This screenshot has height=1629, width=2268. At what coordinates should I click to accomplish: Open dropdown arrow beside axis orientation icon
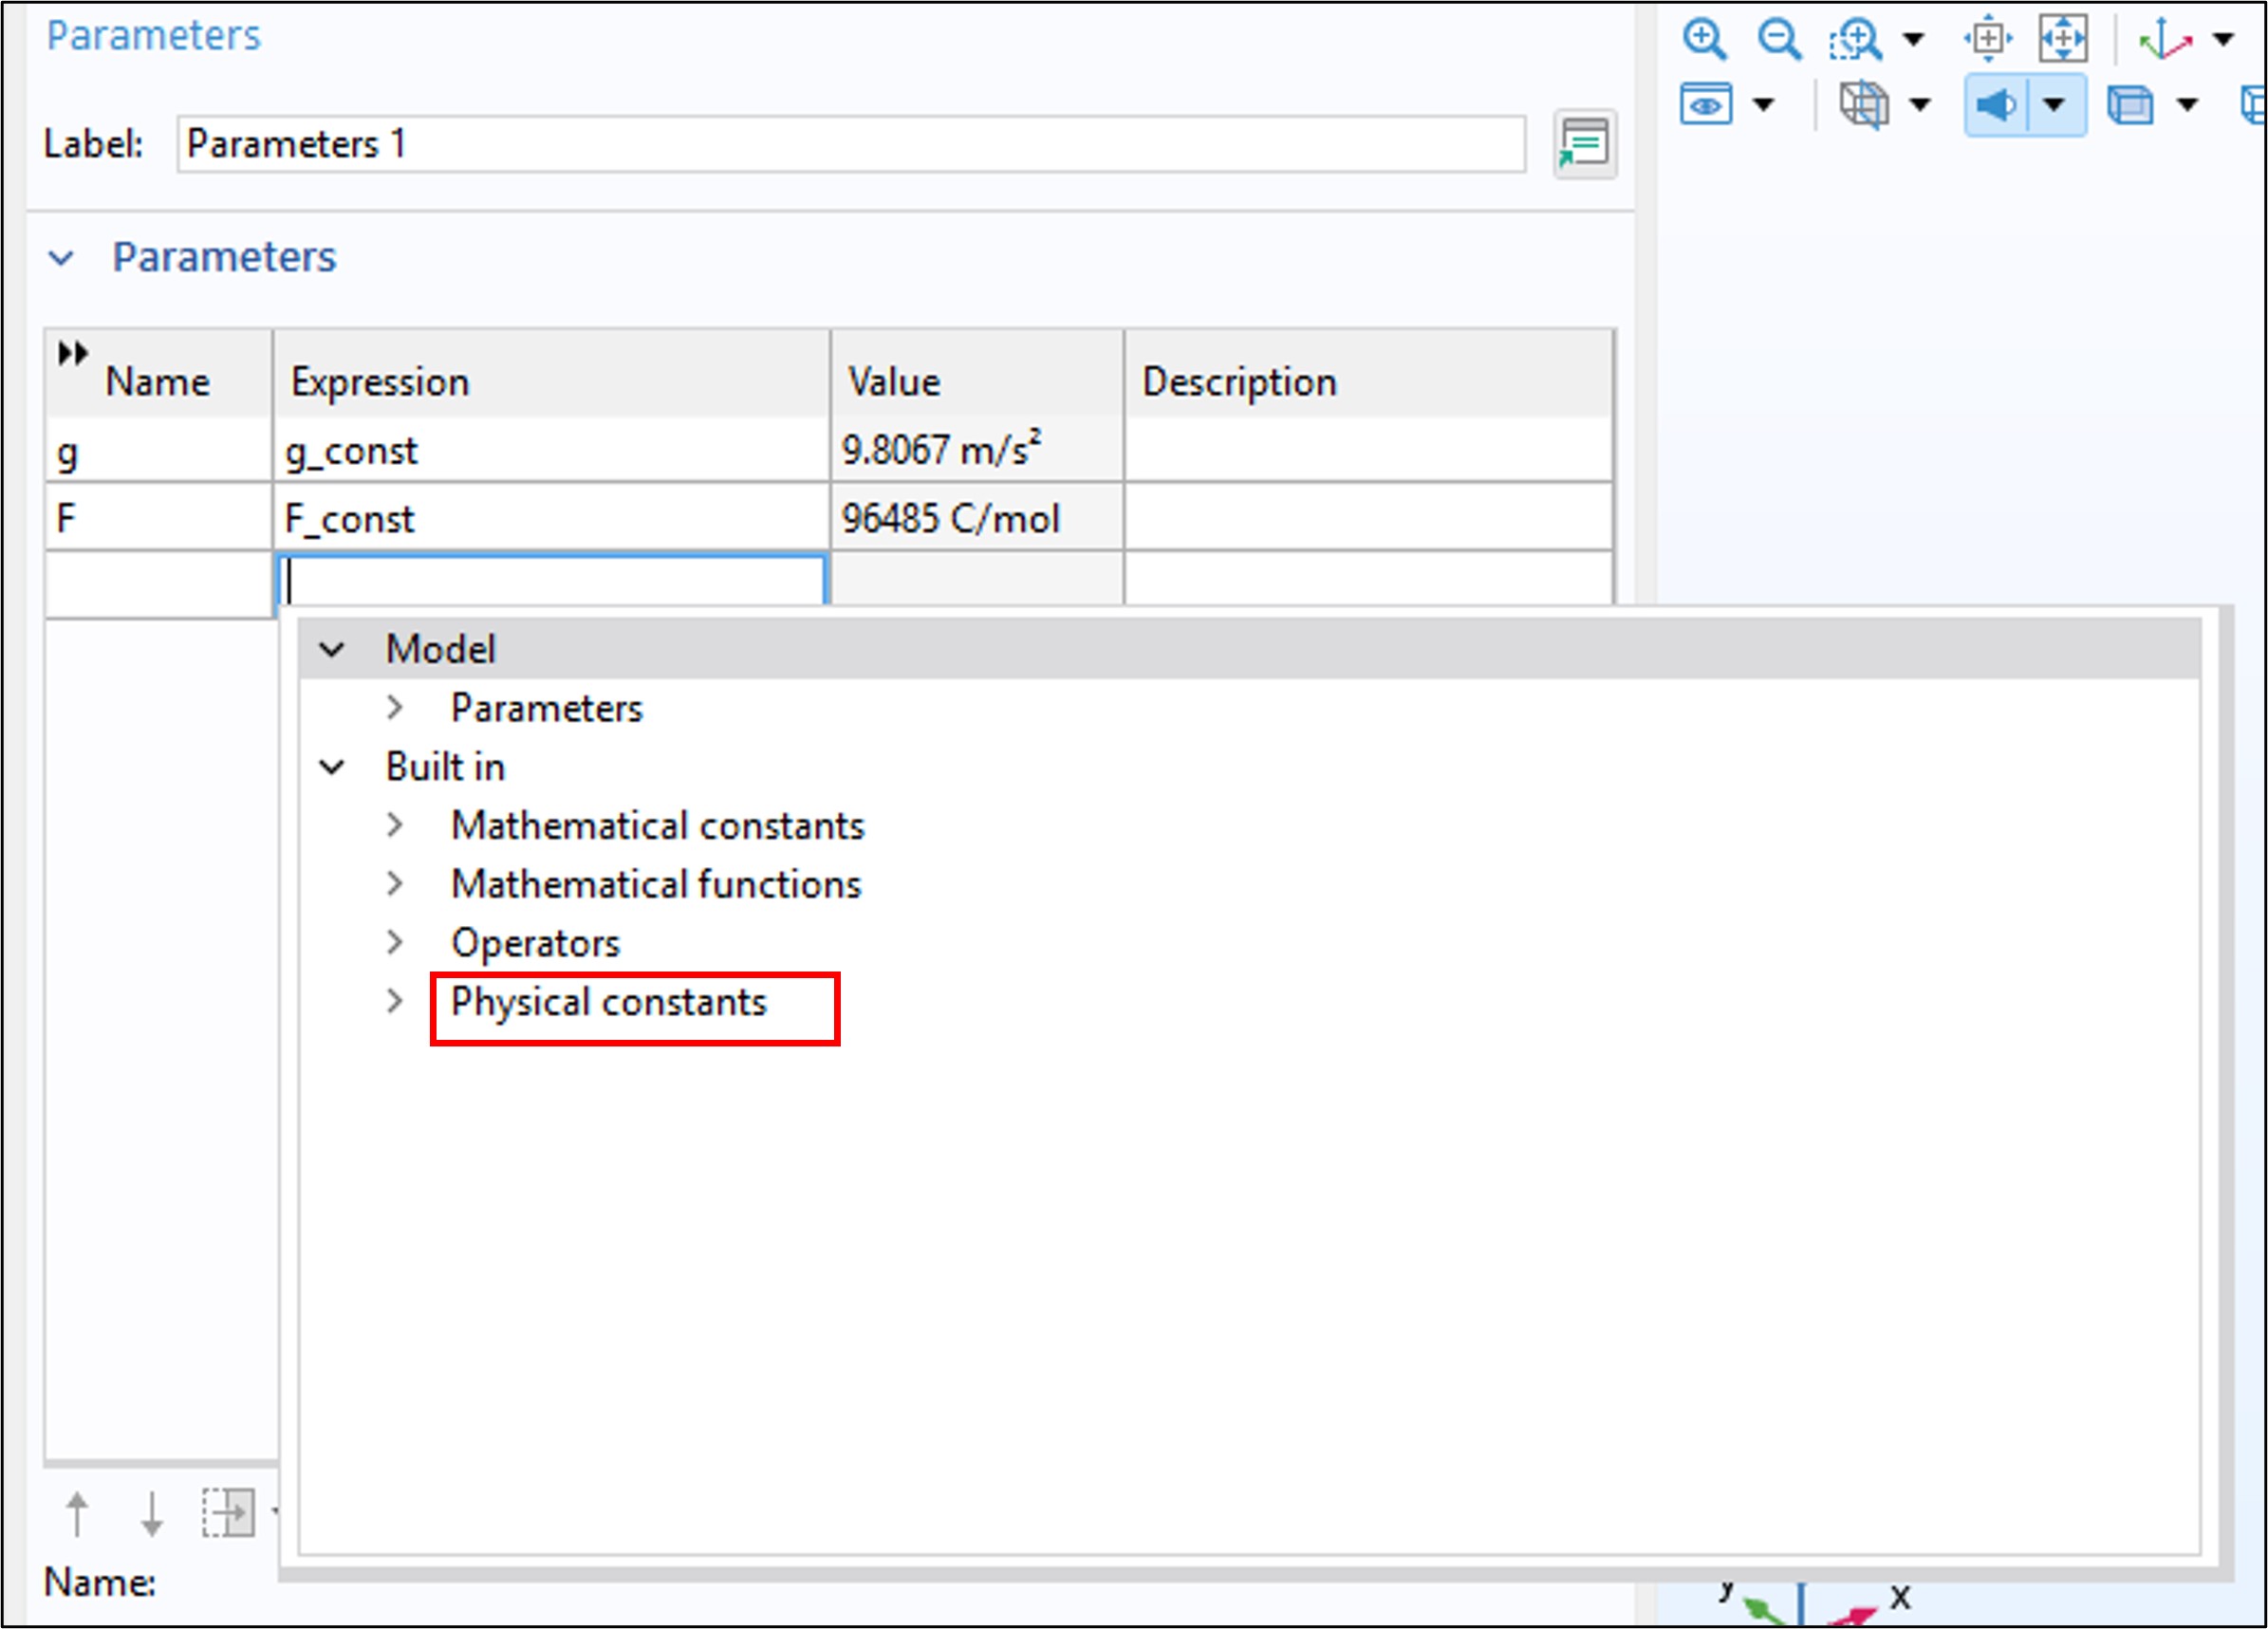[2223, 40]
